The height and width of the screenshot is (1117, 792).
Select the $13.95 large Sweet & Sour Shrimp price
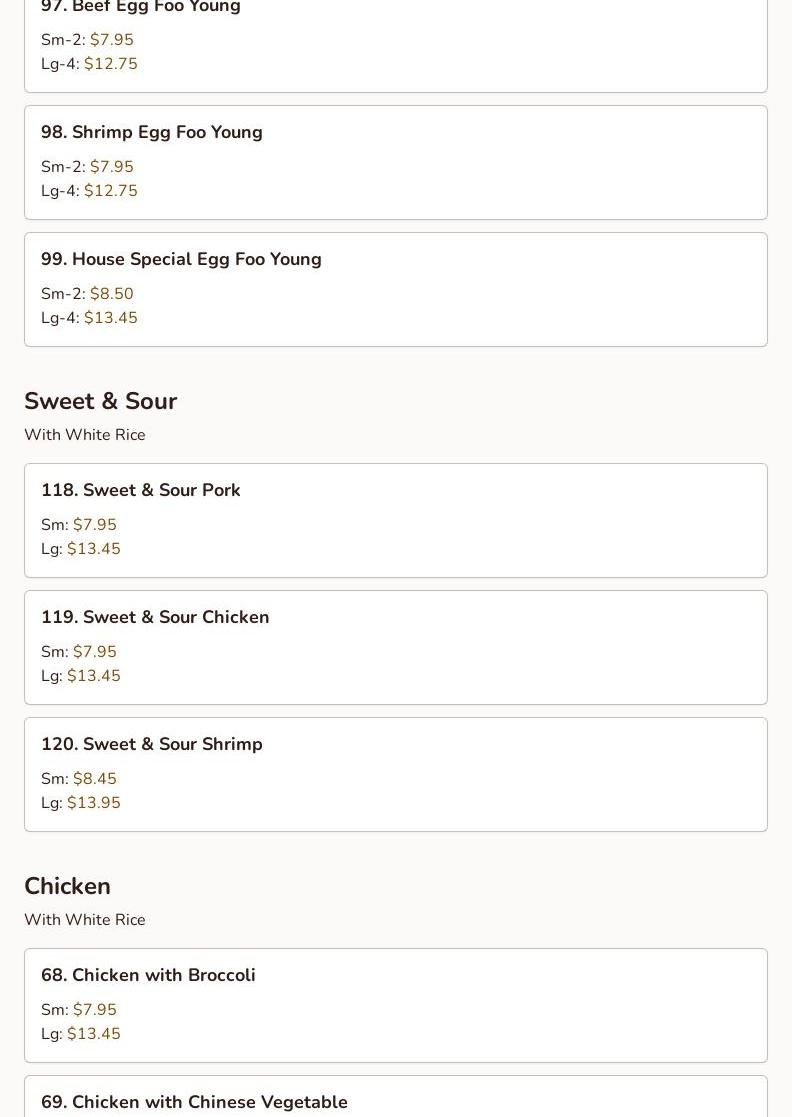pos(93,803)
